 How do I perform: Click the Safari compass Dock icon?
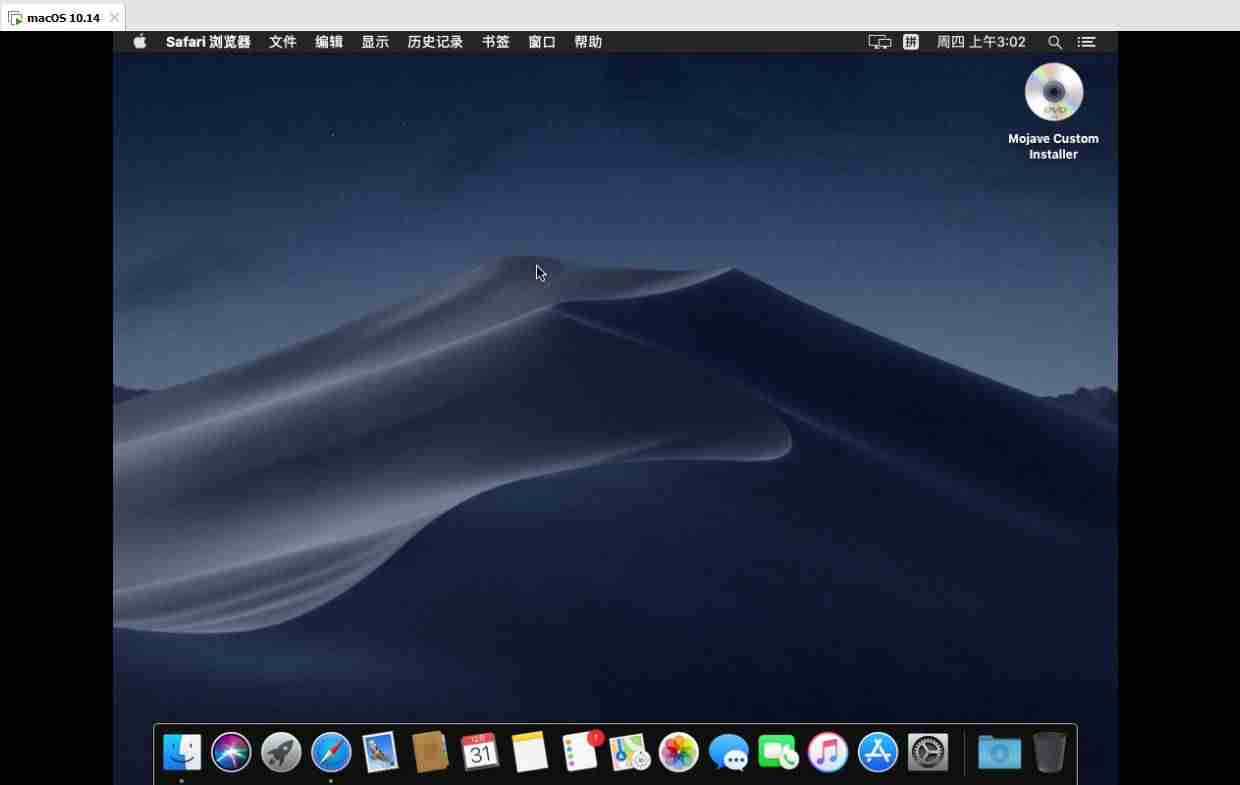[331, 752]
